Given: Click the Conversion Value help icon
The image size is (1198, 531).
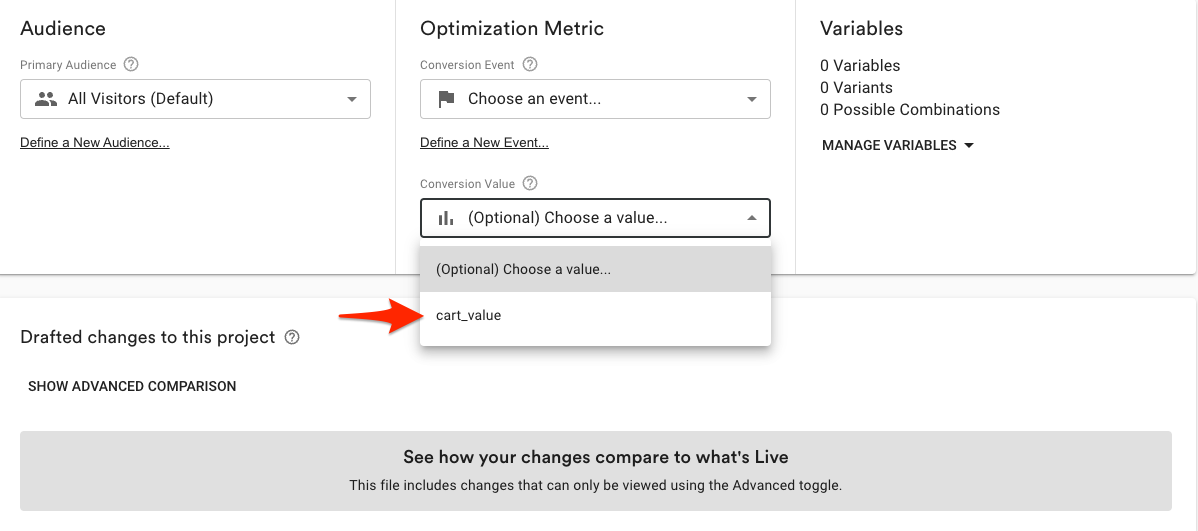Looking at the screenshot, I should 530,183.
